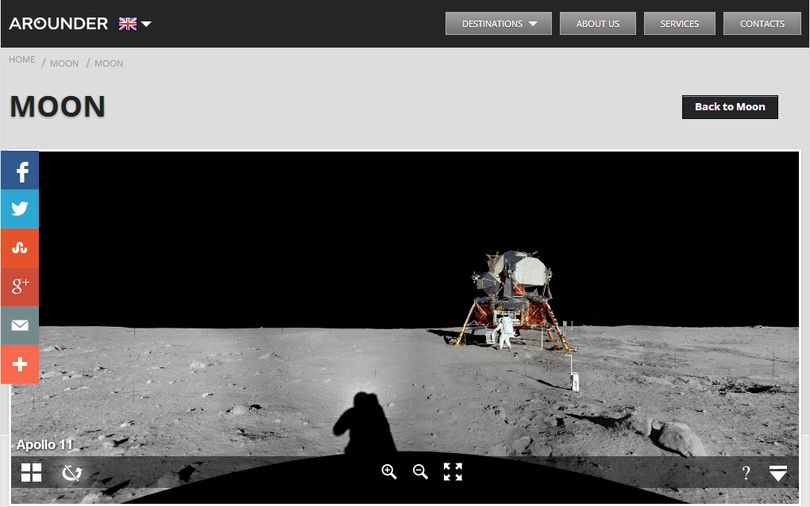Screen dimensions: 810x507
Task: Click the Arounder logo
Action: [x=58, y=24]
